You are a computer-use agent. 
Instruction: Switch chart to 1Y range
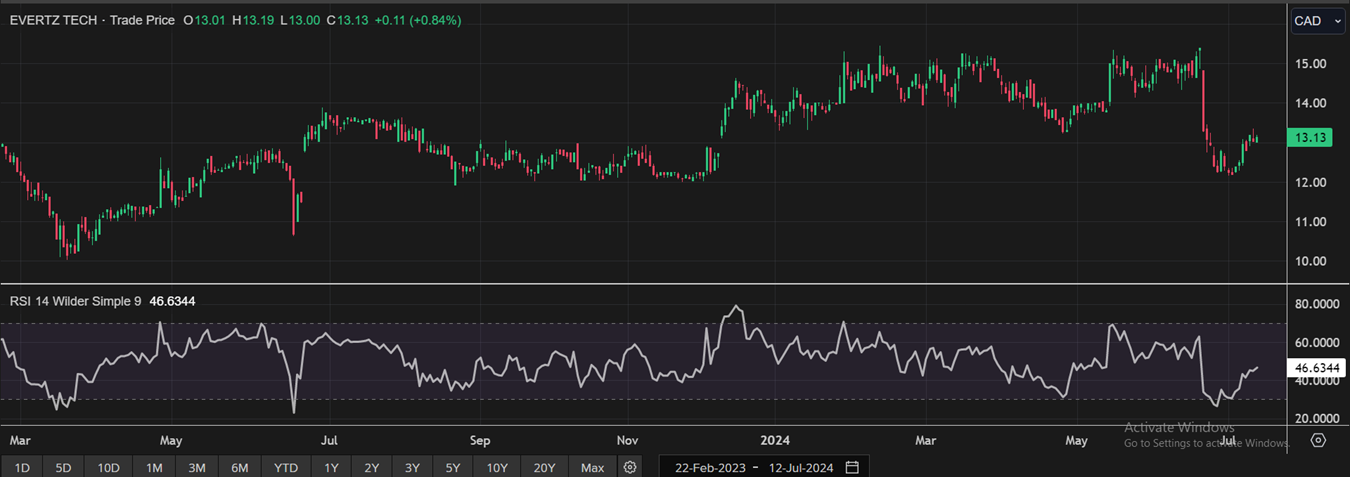(331, 467)
